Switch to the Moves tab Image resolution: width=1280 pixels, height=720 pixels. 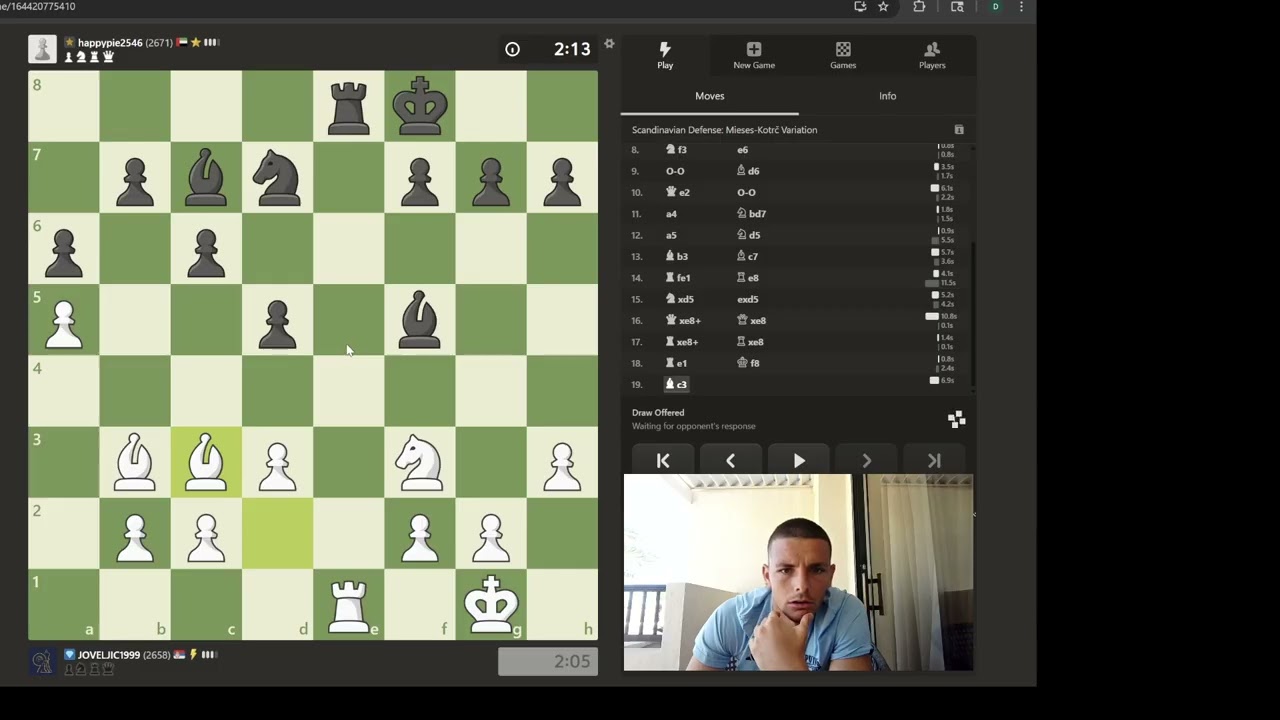click(710, 96)
